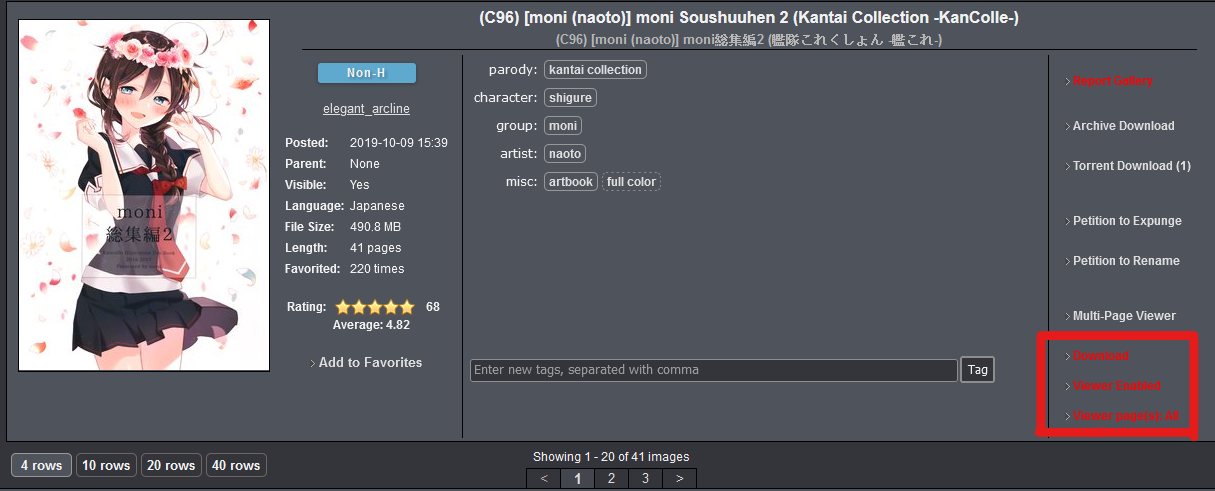Click the rating count 68
The image size is (1215, 491).
[433, 307]
